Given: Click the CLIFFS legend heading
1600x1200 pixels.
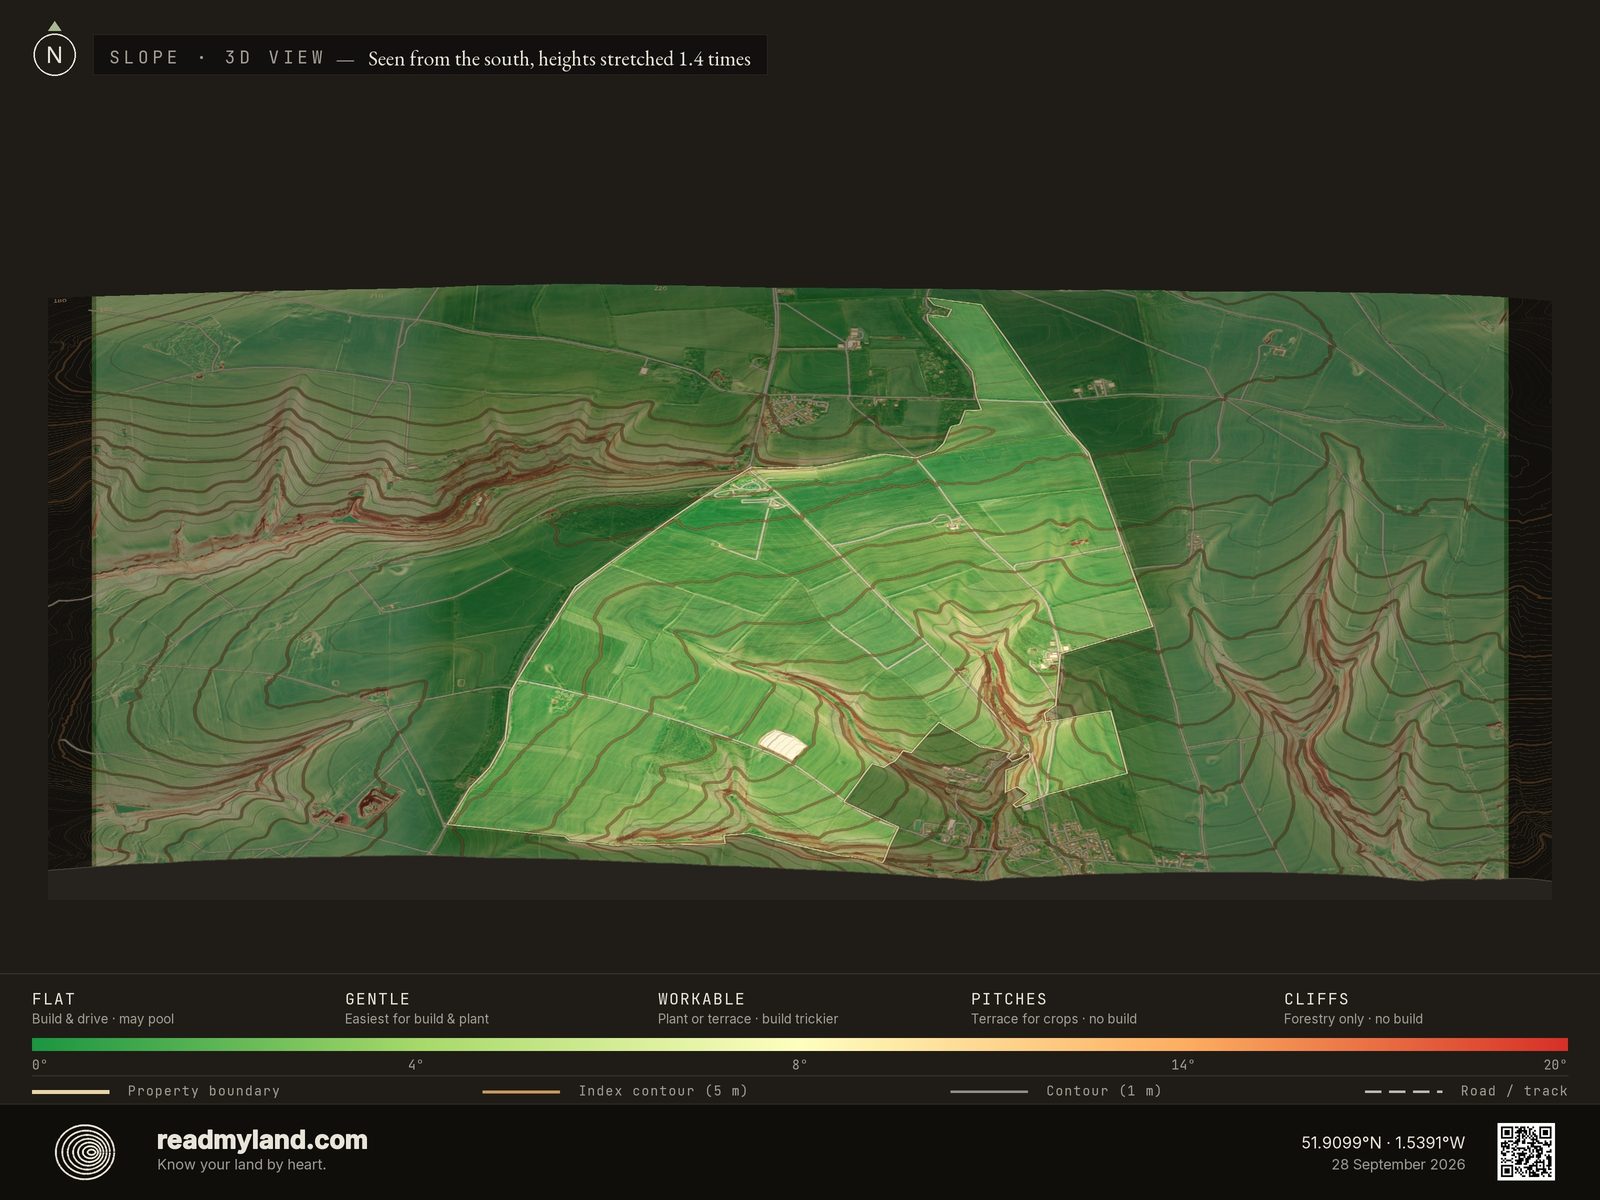Looking at the screenshot, I should point(1316,999).
